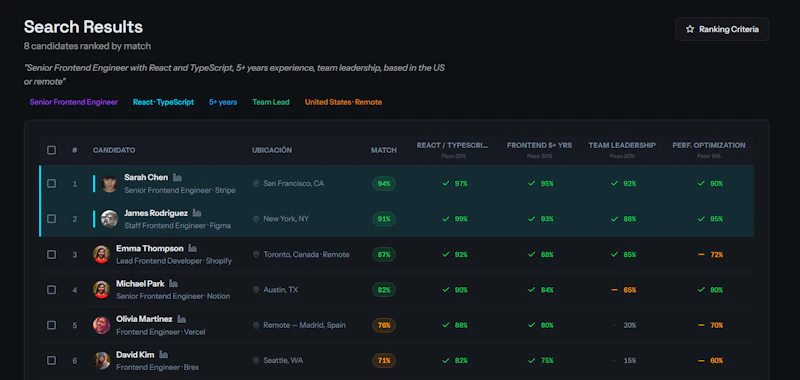Viewport: 800px width, 380px height.
Task: Open the Emma Thompson candidate name
Action: pyautogui.click(x=149, y=248)
